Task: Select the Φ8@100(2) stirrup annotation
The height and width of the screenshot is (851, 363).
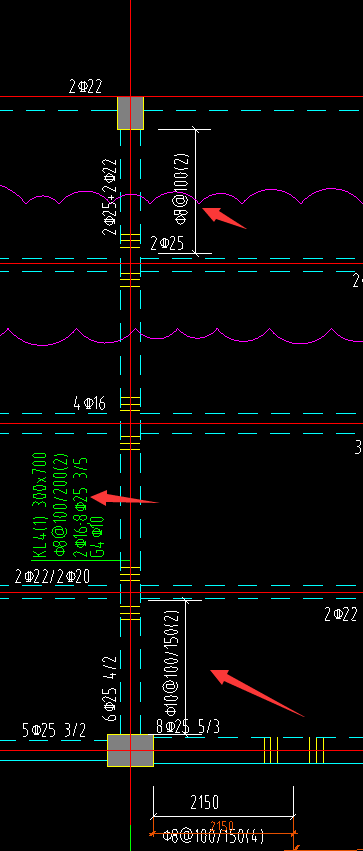Action: tap(181, 188)
